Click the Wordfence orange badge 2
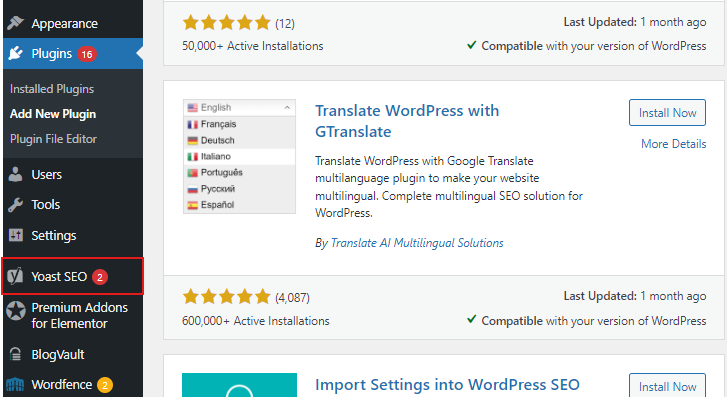The image size is (727, 397). pos(105,385)
